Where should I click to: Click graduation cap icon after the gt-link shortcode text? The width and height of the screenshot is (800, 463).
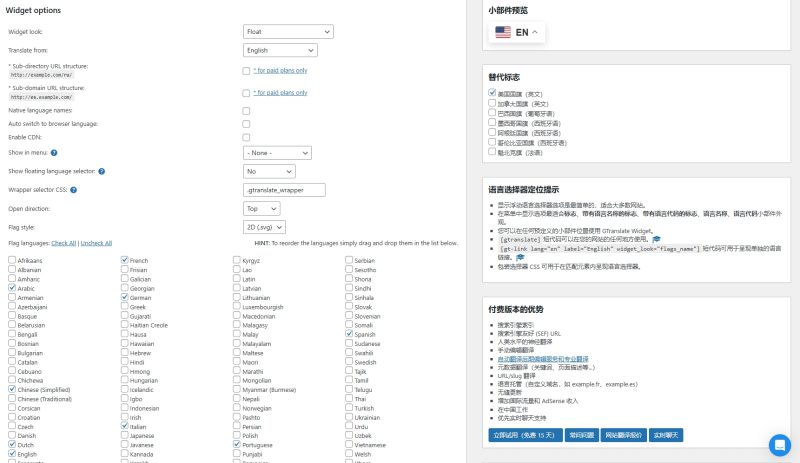pos(520,257)
